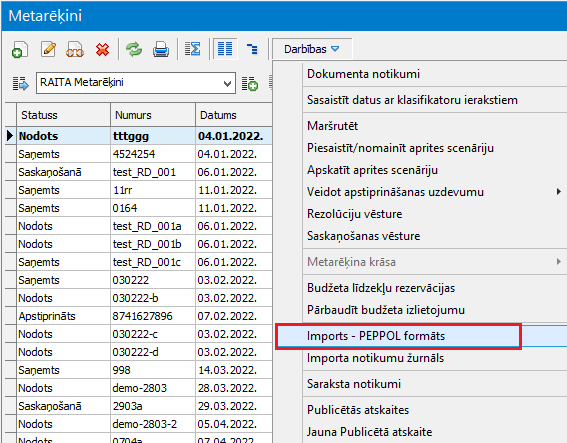567x443 pixels.
Task: Select Imports - PEPPOL formāts
Action: click(376, 336)
